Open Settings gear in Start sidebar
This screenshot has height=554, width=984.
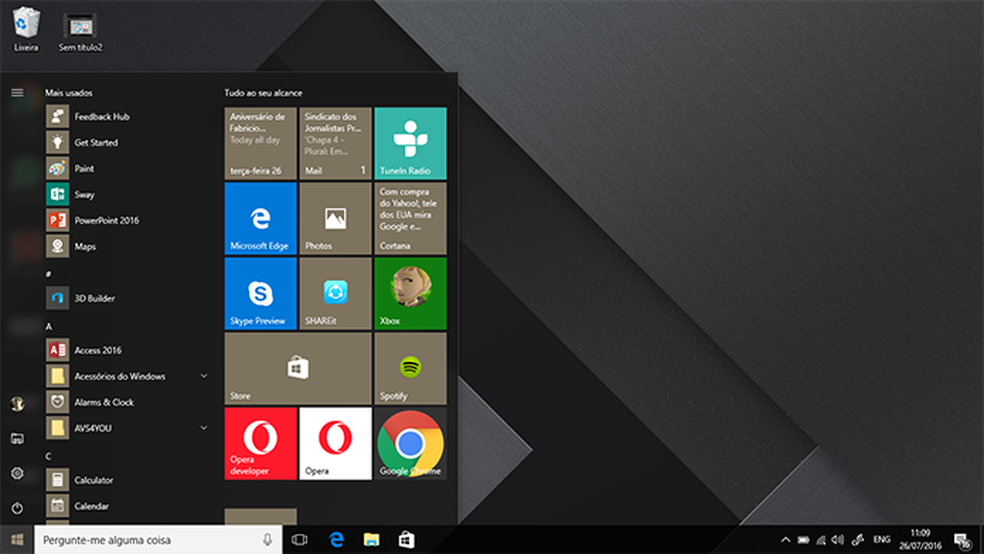[x=17, y=473]
